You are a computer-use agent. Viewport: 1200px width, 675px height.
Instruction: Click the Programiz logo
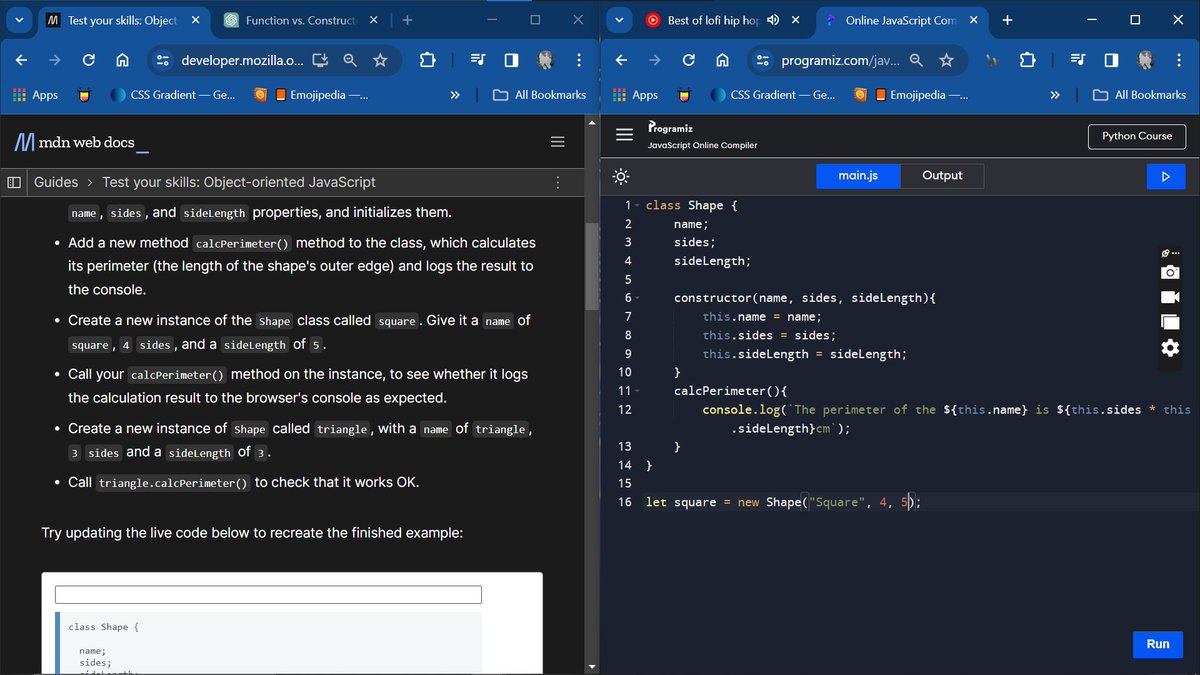pos(671,128)
